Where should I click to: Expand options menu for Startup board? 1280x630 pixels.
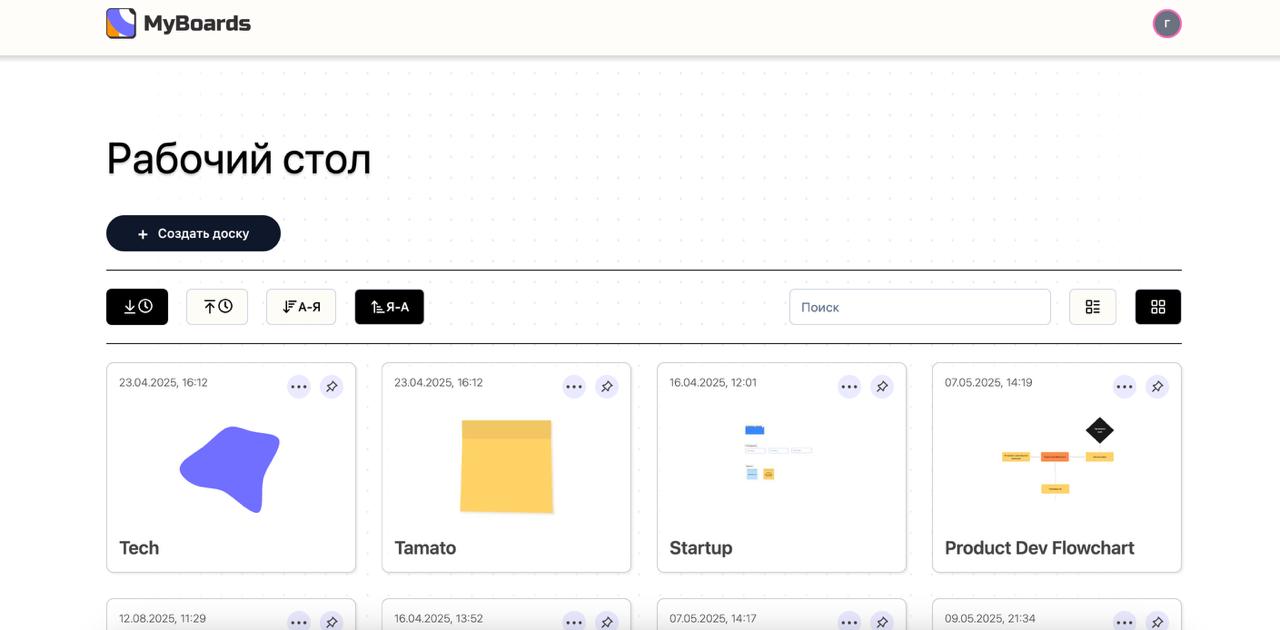point(849,386)
